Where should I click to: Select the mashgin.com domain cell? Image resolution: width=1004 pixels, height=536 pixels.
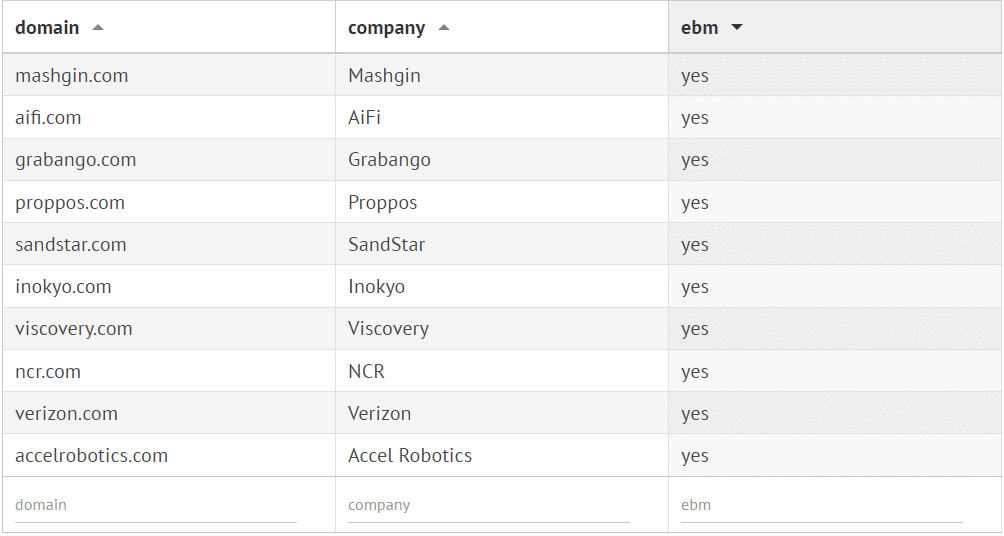tap(72, 76)
